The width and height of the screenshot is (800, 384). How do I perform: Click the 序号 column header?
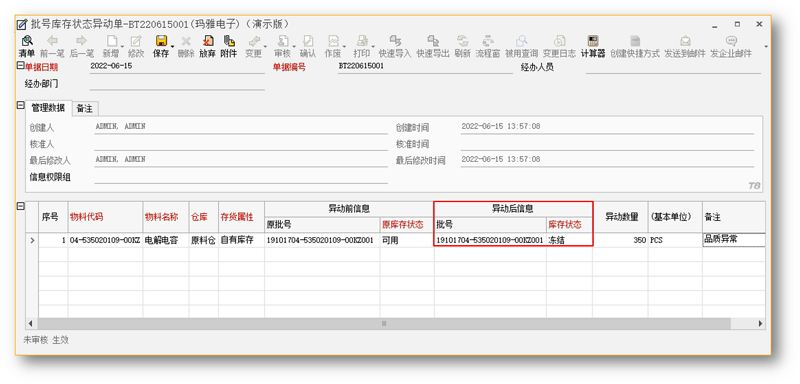[54, 217]
